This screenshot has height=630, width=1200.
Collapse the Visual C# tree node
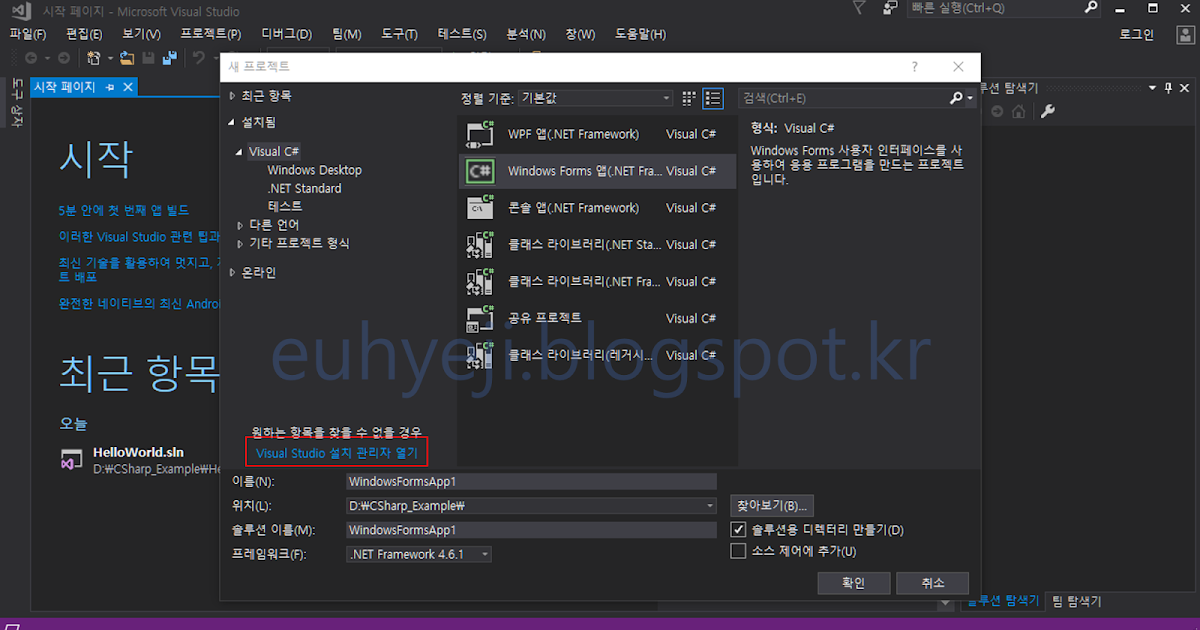click(240, 152)
